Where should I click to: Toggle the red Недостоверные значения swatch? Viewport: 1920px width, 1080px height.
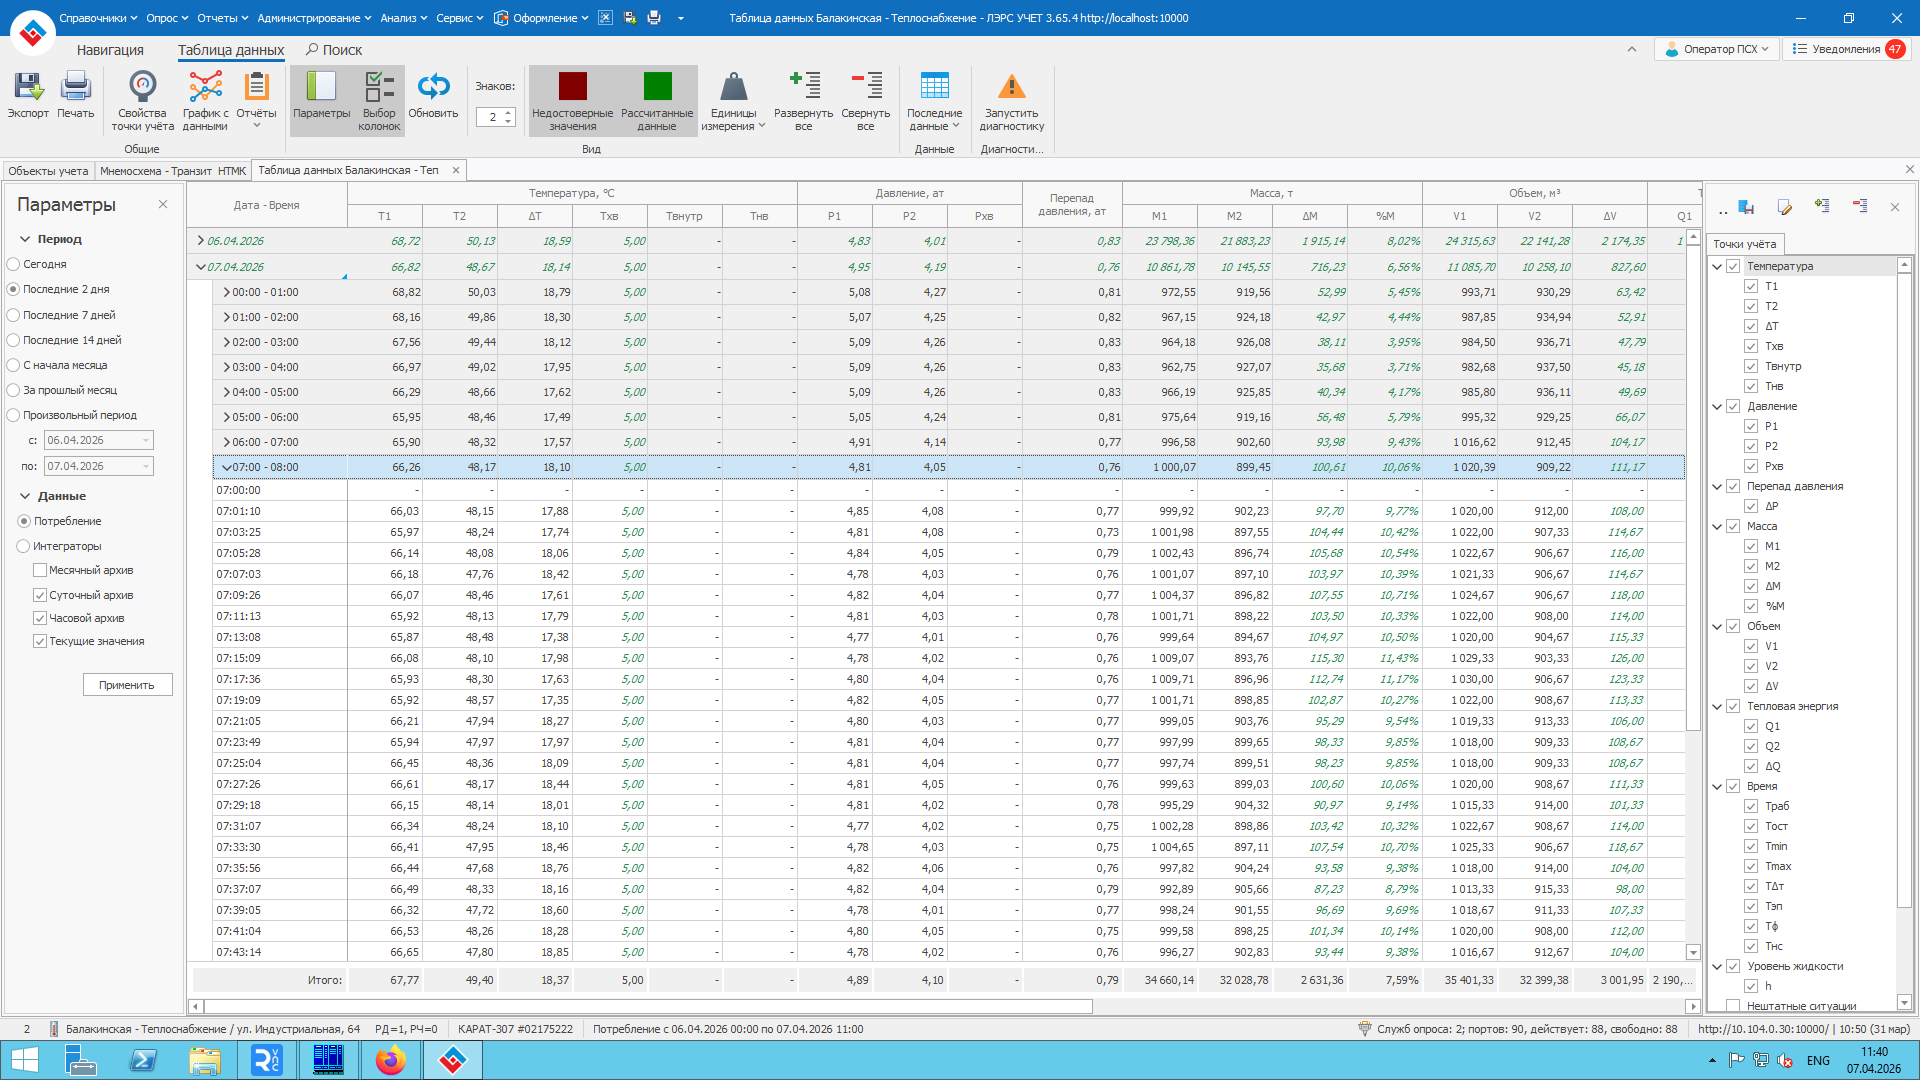572,87
